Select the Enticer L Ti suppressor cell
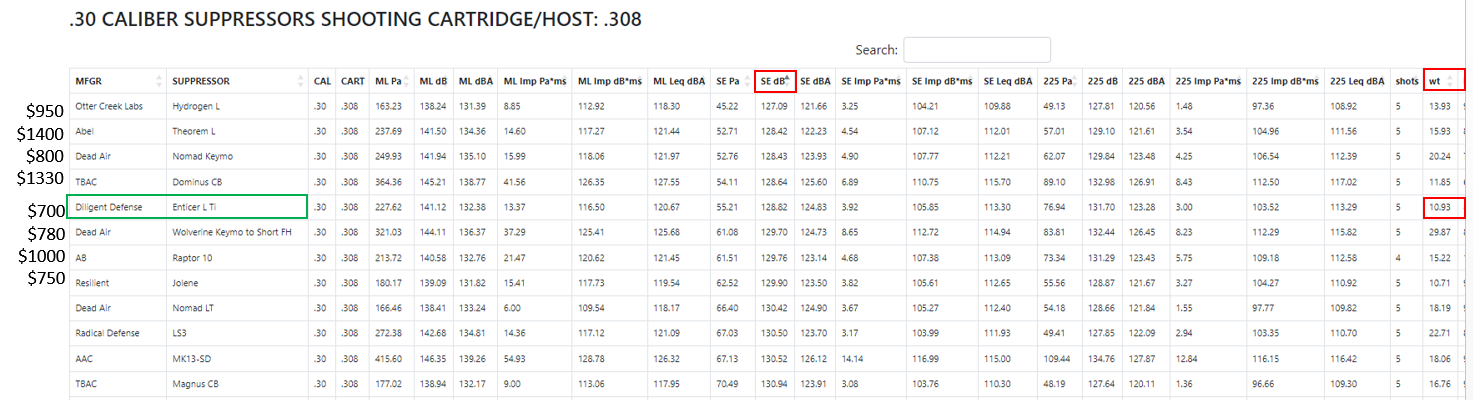This screenshot has width=1473, height=400. (237, 207)
